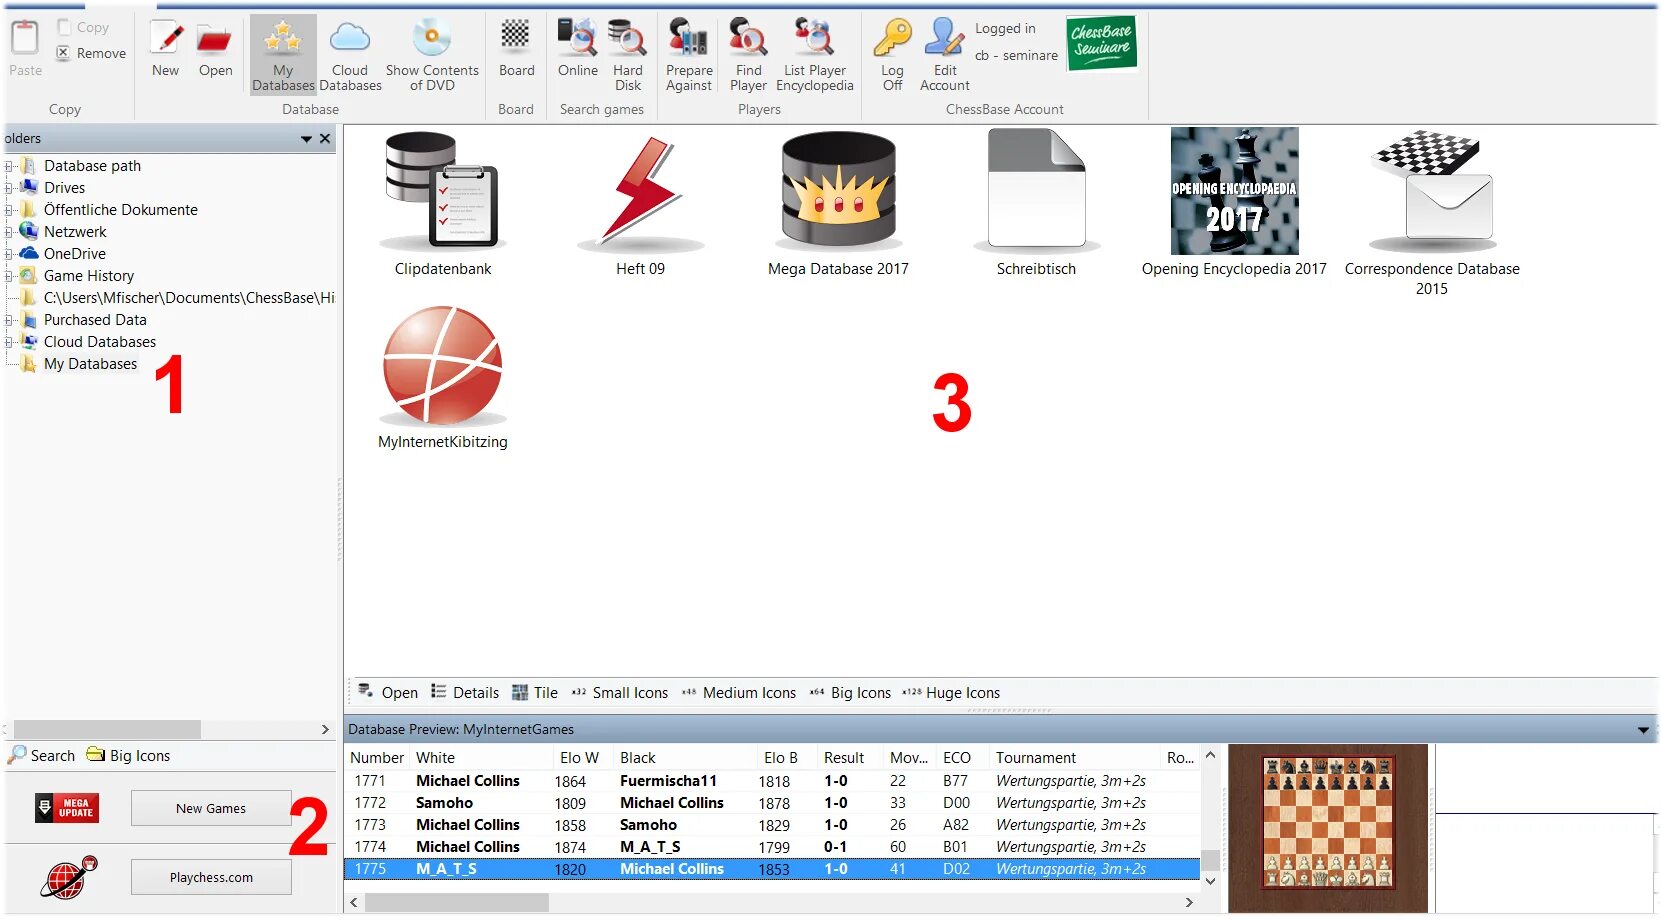Search games on Hard Disk

coord(628,54)
